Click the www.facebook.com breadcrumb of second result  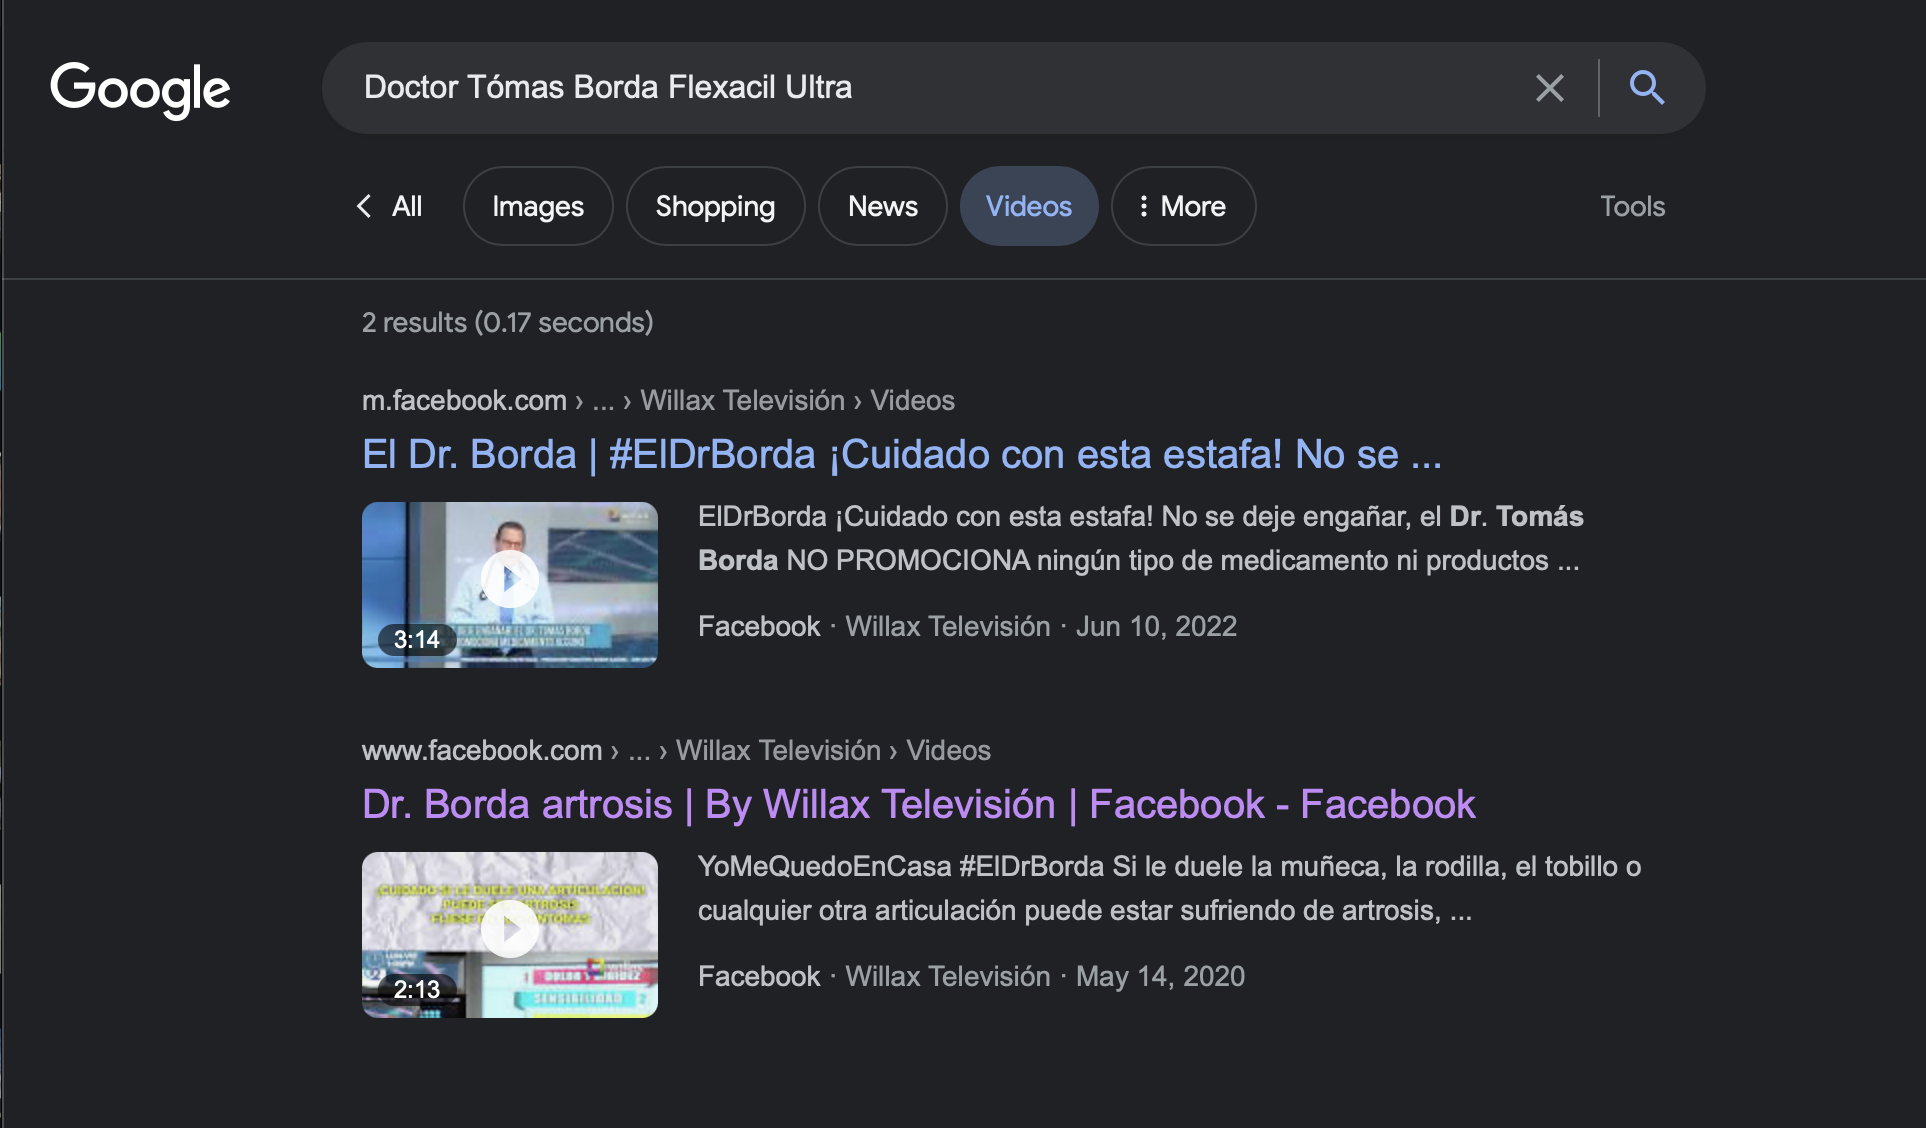coord(482,751)
